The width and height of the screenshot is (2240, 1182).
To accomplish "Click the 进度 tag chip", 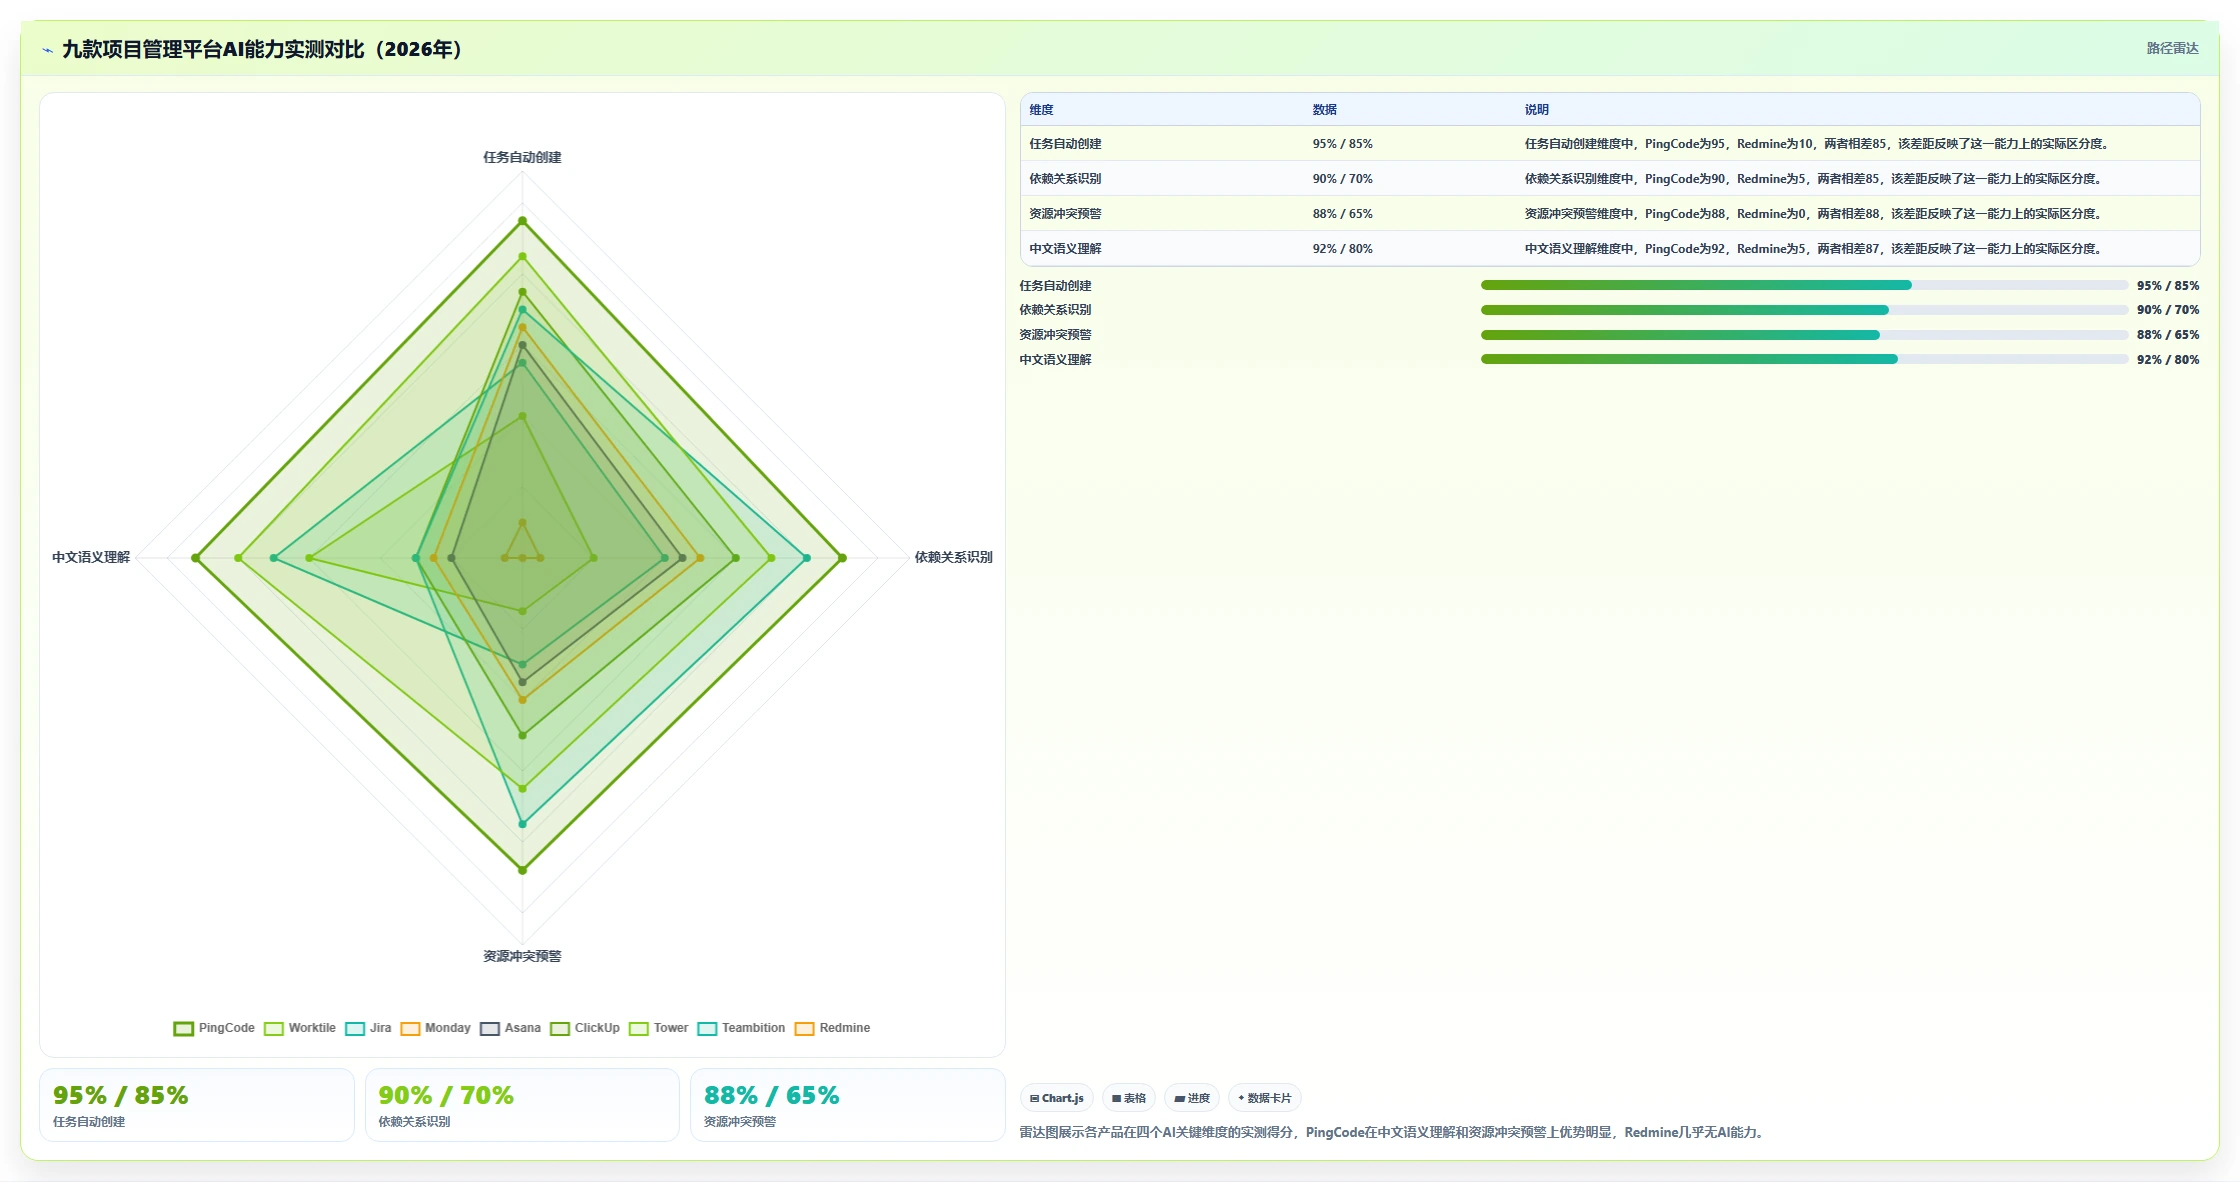I will pyautogui.click(x=1192, y=1098).
